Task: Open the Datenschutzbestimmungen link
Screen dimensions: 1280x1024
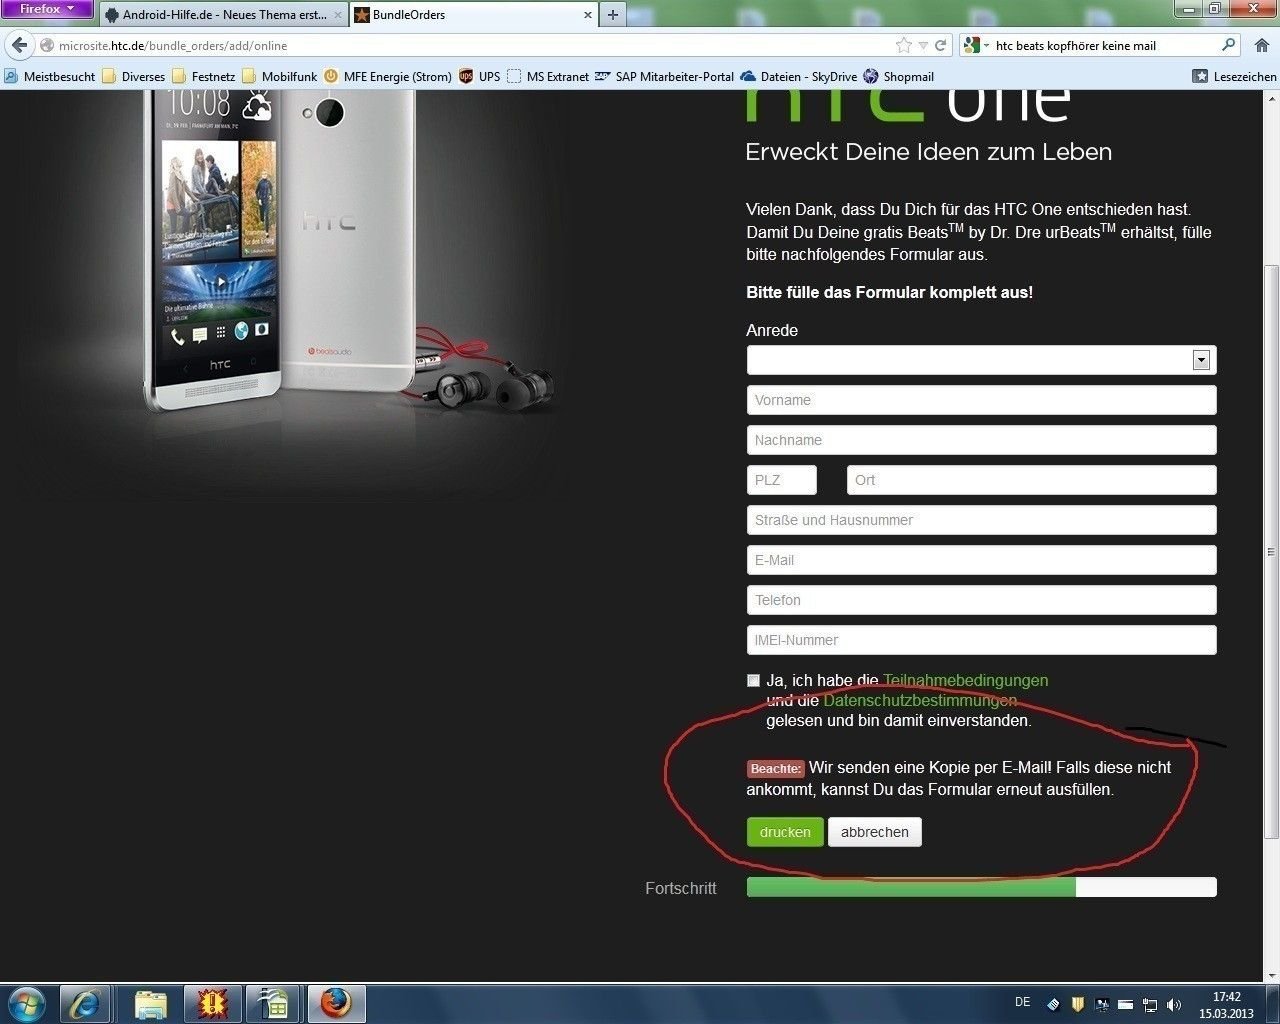Action: [x=920, y=700]
